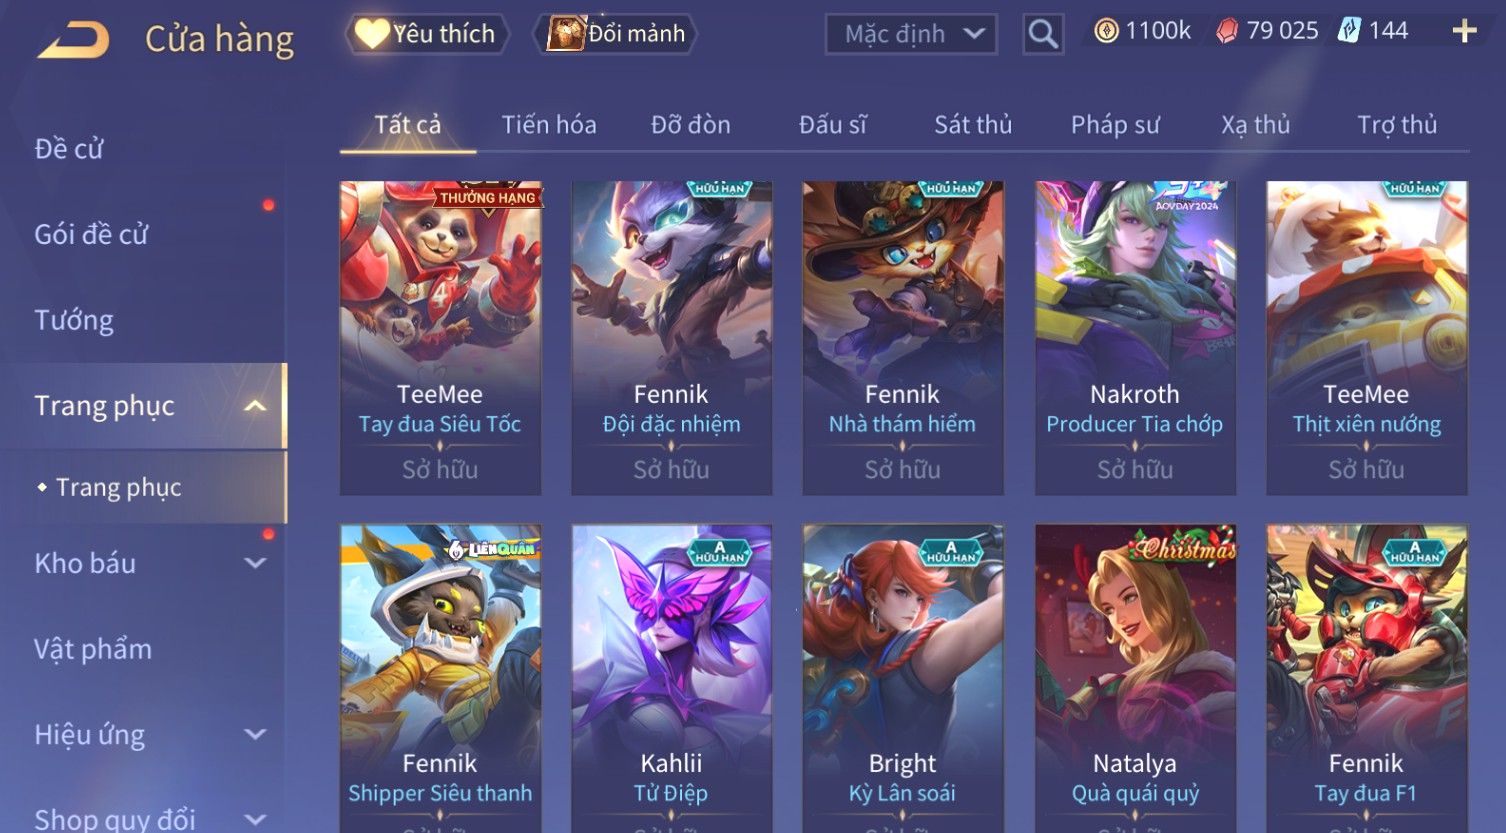Collapse the Trang phục sidebar section
Screen dimensions: 1506x833
pos(255,405)
